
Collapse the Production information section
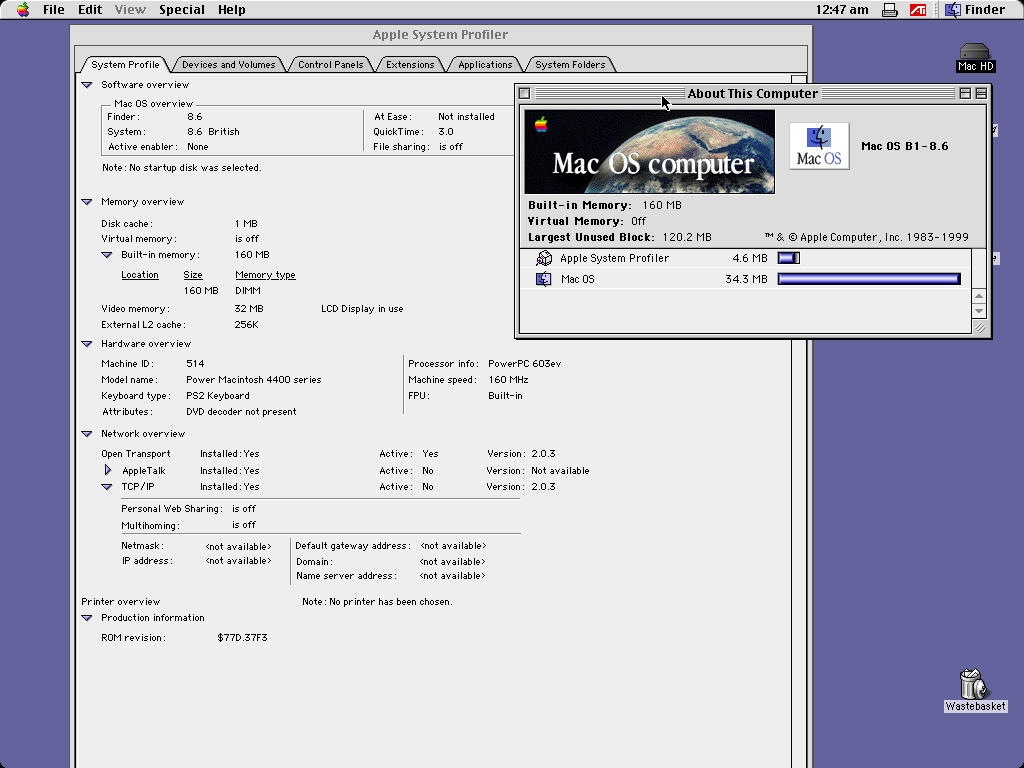point(87,618)
